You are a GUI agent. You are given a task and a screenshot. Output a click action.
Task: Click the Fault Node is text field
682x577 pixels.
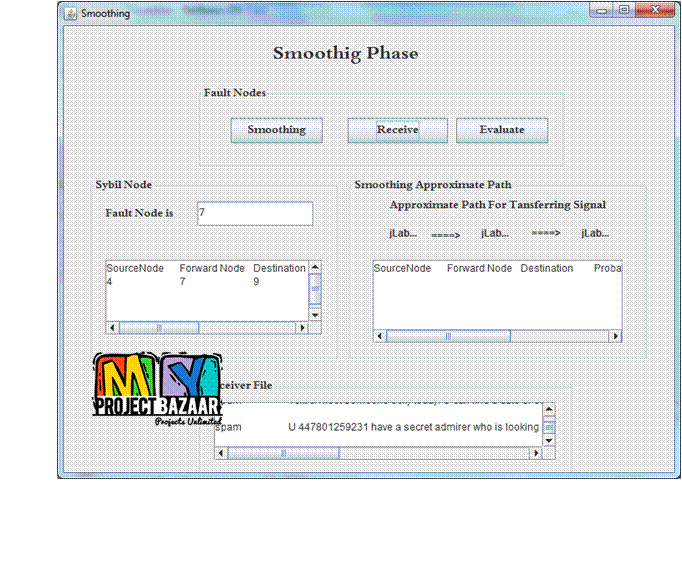(254, 213)
